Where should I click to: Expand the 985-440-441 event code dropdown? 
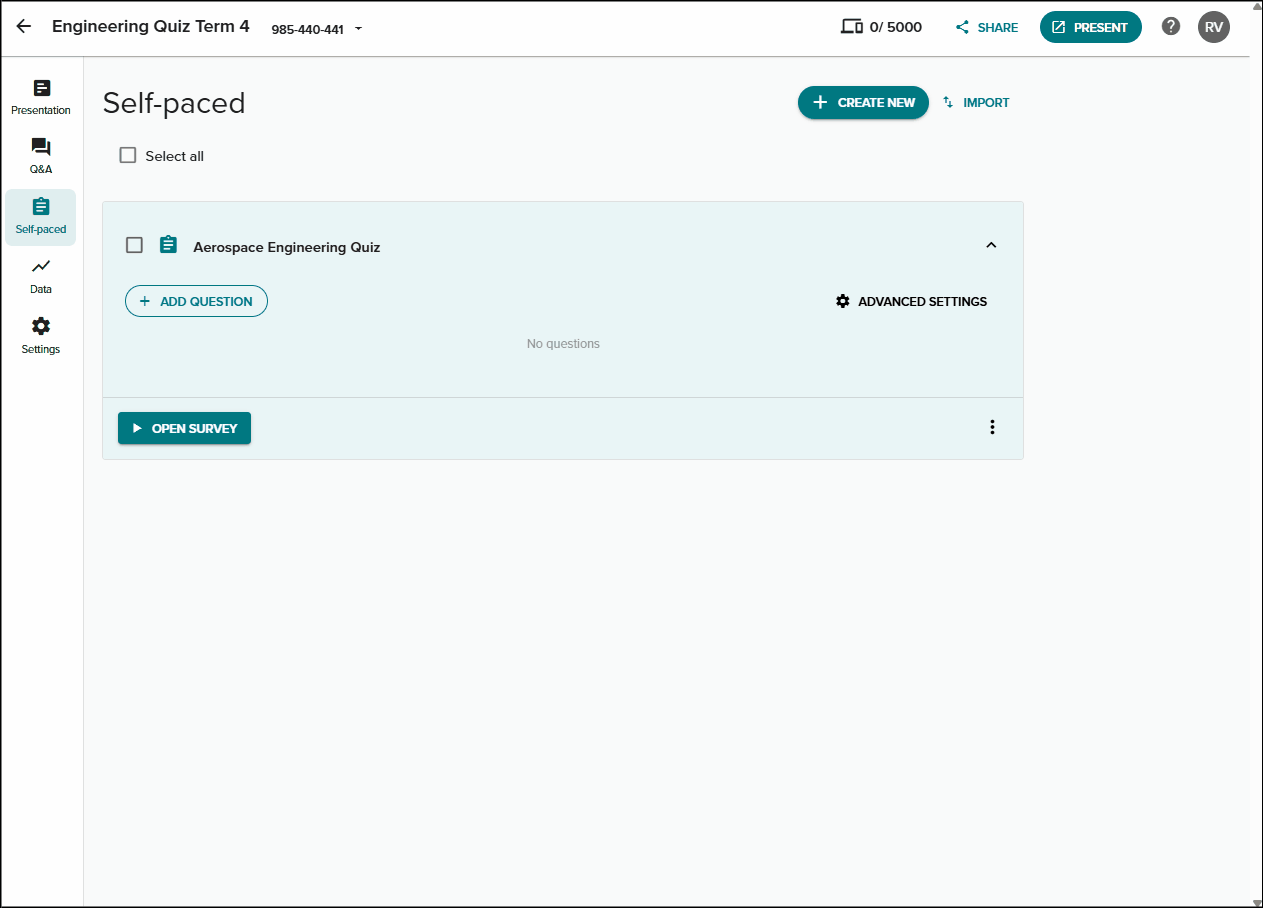click(x=317, y=29)
